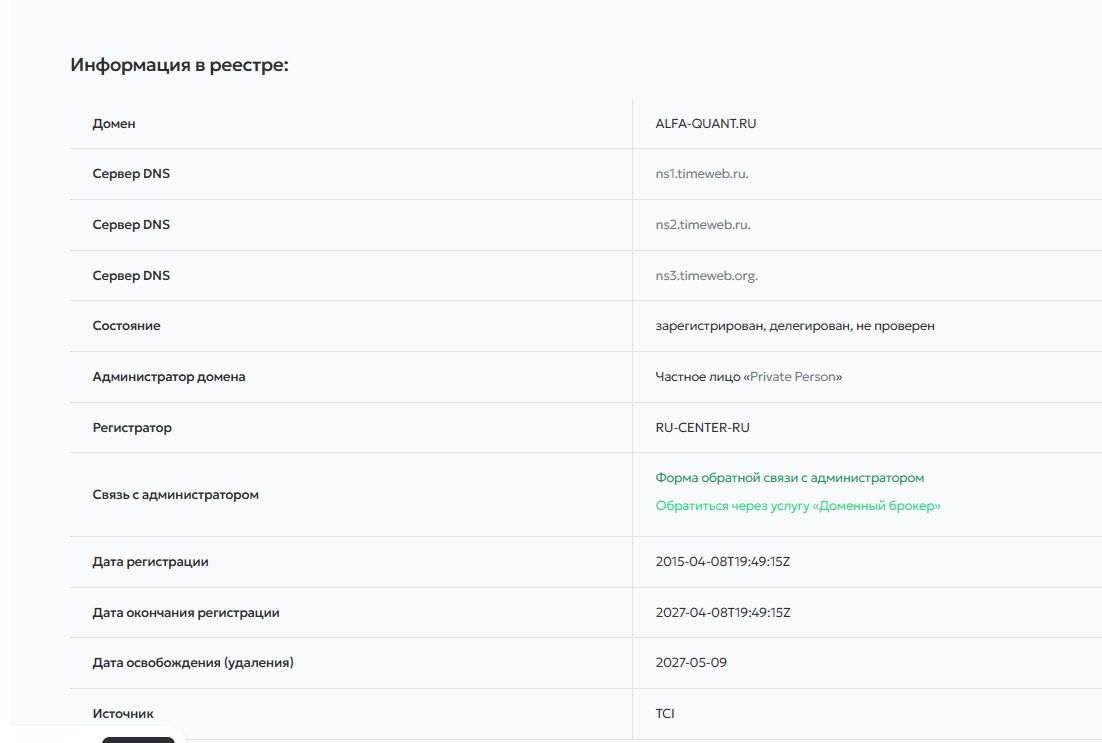Open 'Форма обратной связи с администратором' link
Image resolution: width=1102 pixels, height=743 pixels.
tap(789, 478)
